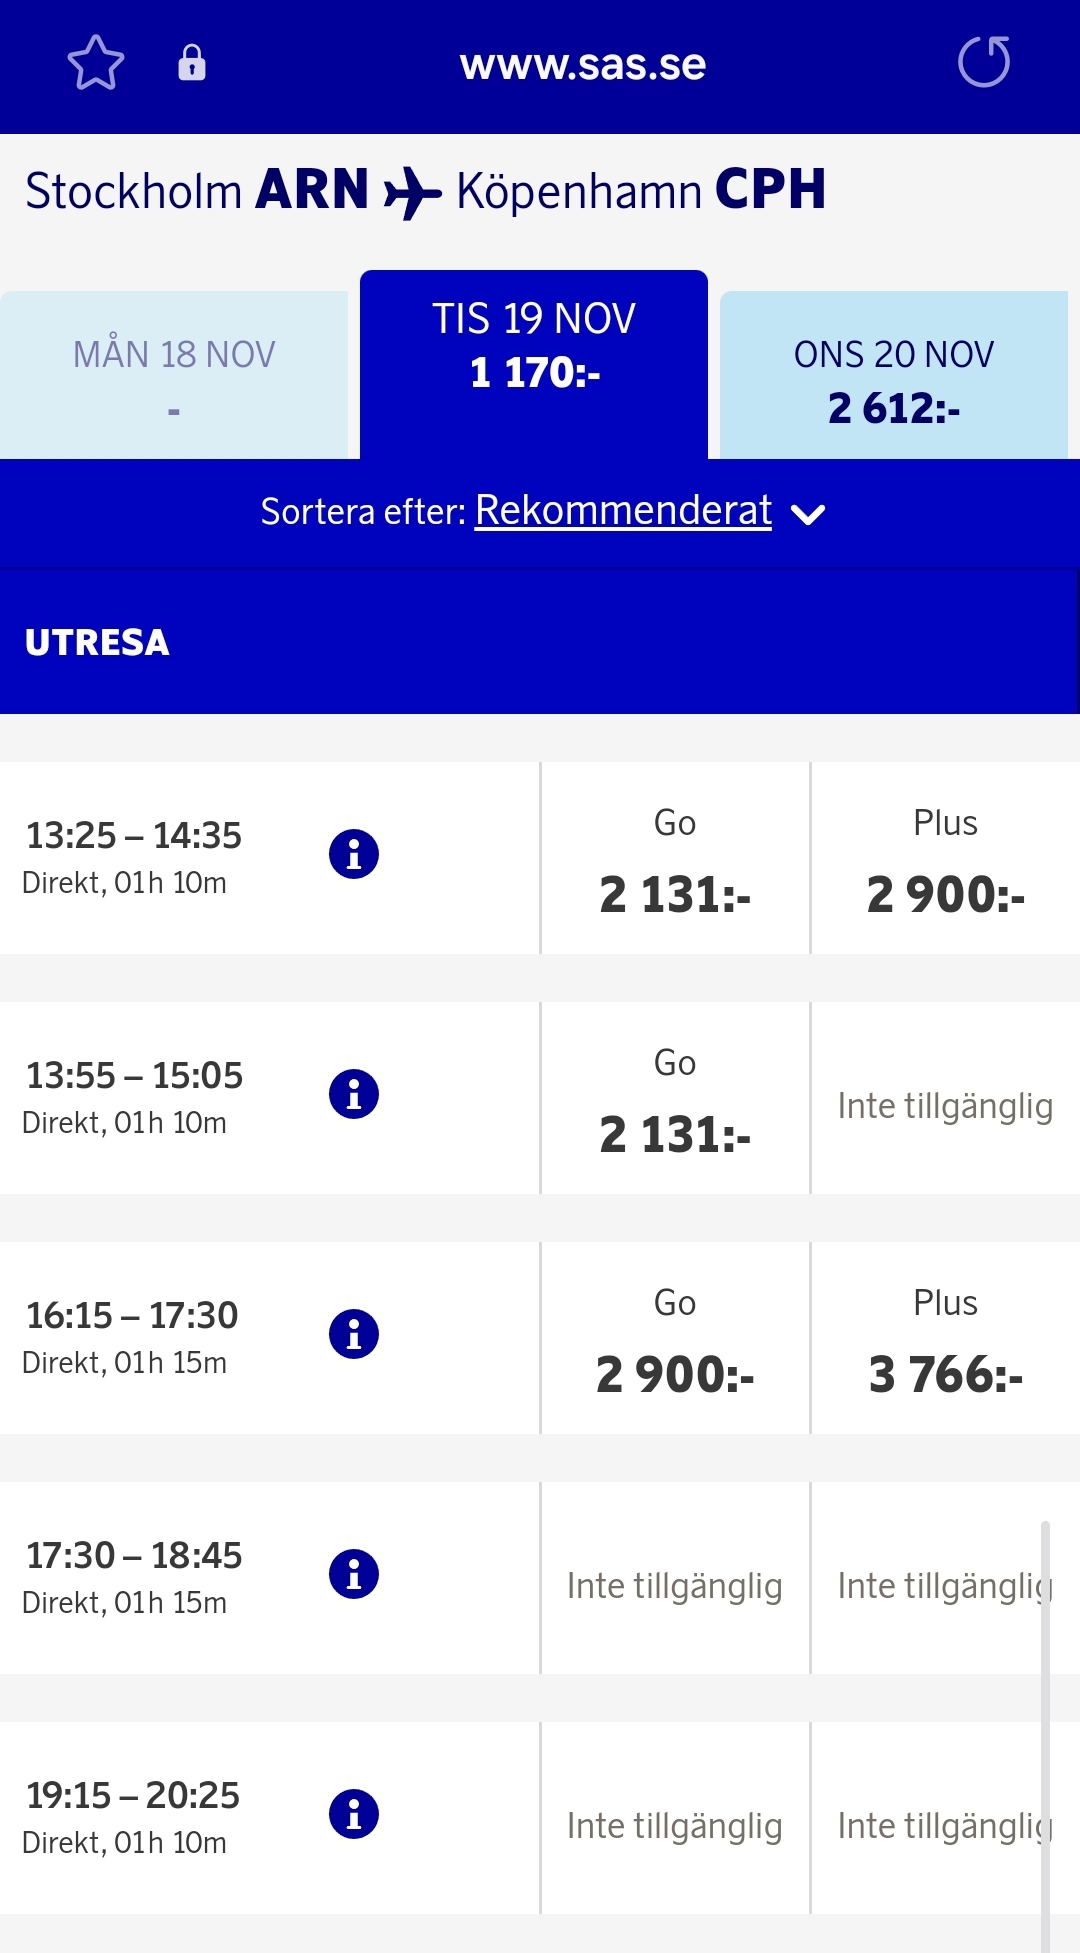Tap the www.sas.se address bar

coord(582,65)
